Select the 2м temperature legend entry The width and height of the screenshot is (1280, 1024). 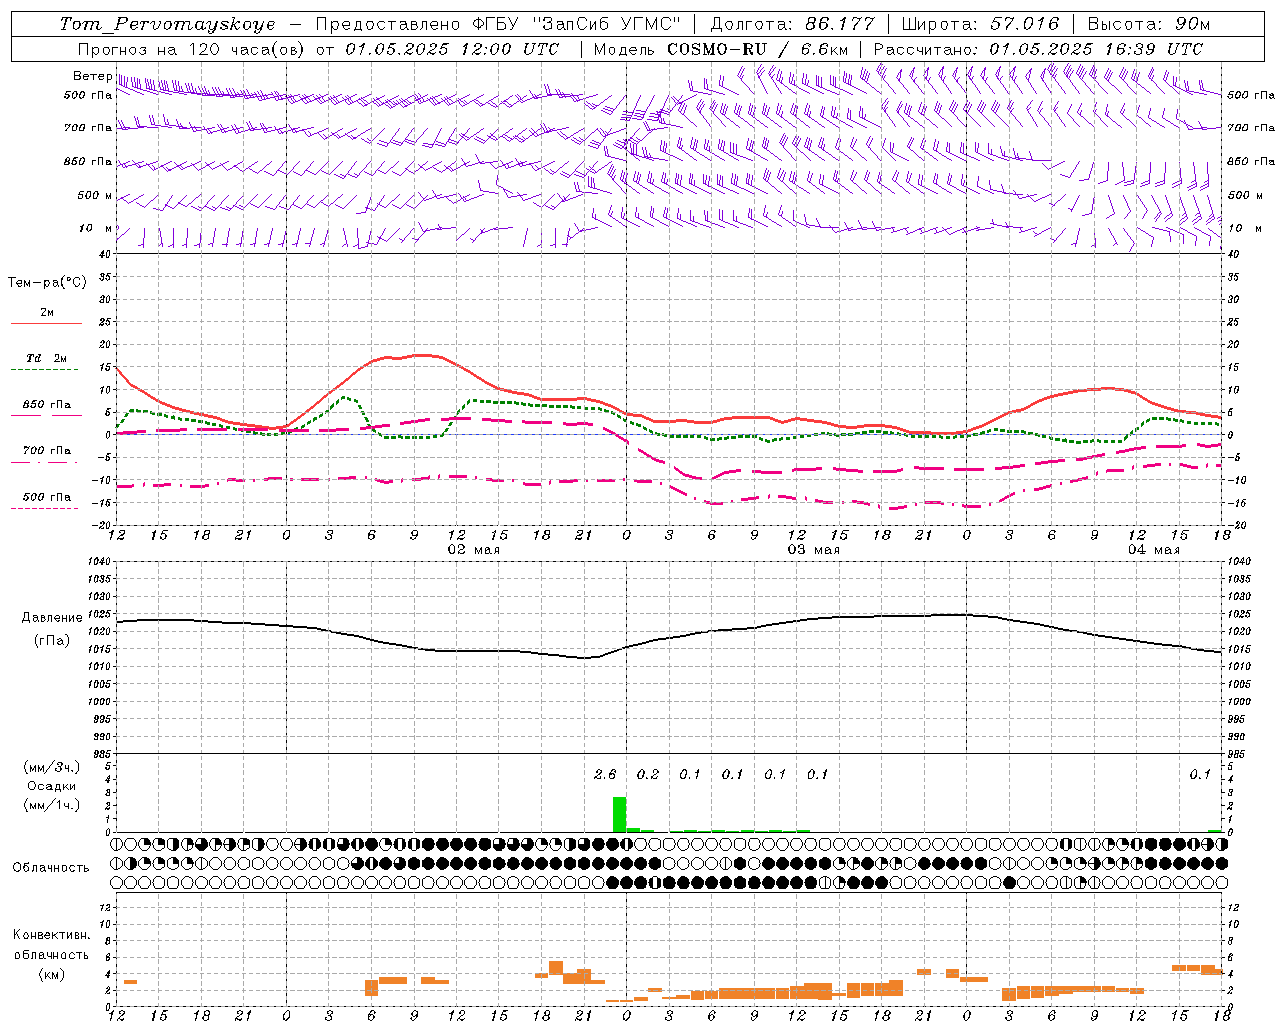(47, 313)
